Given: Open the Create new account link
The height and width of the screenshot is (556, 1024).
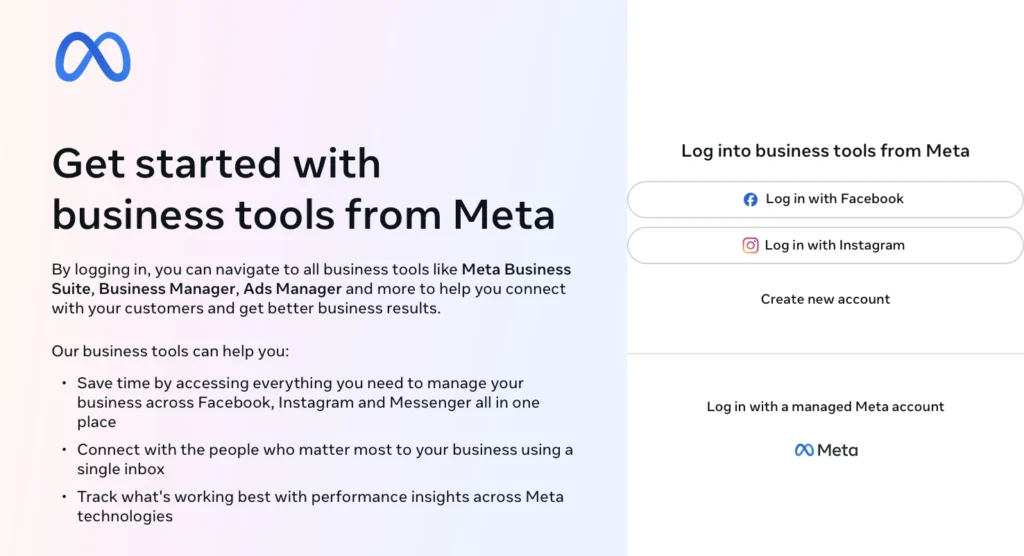Looking at the screenshot, I should [x=825, y=299].
